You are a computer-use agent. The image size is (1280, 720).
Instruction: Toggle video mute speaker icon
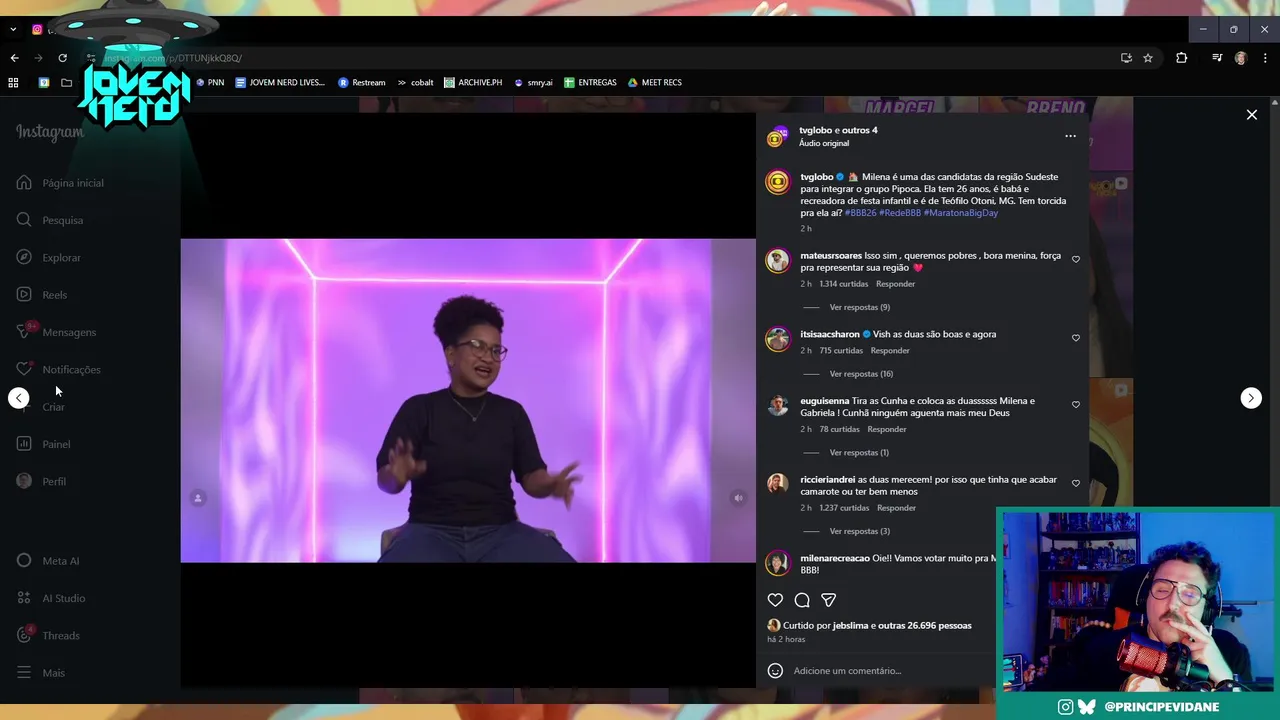(738, 498)
